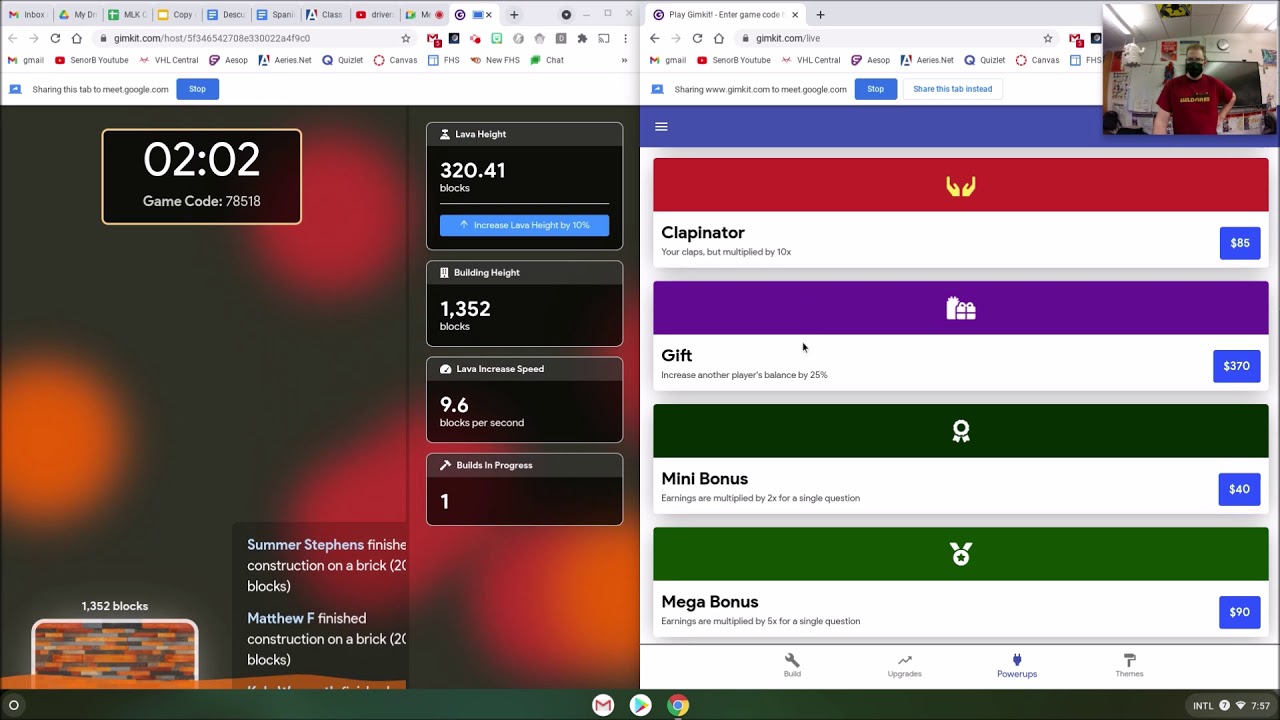Open Gmail from the shelf

pyautogui.click(x=603, y=705)
